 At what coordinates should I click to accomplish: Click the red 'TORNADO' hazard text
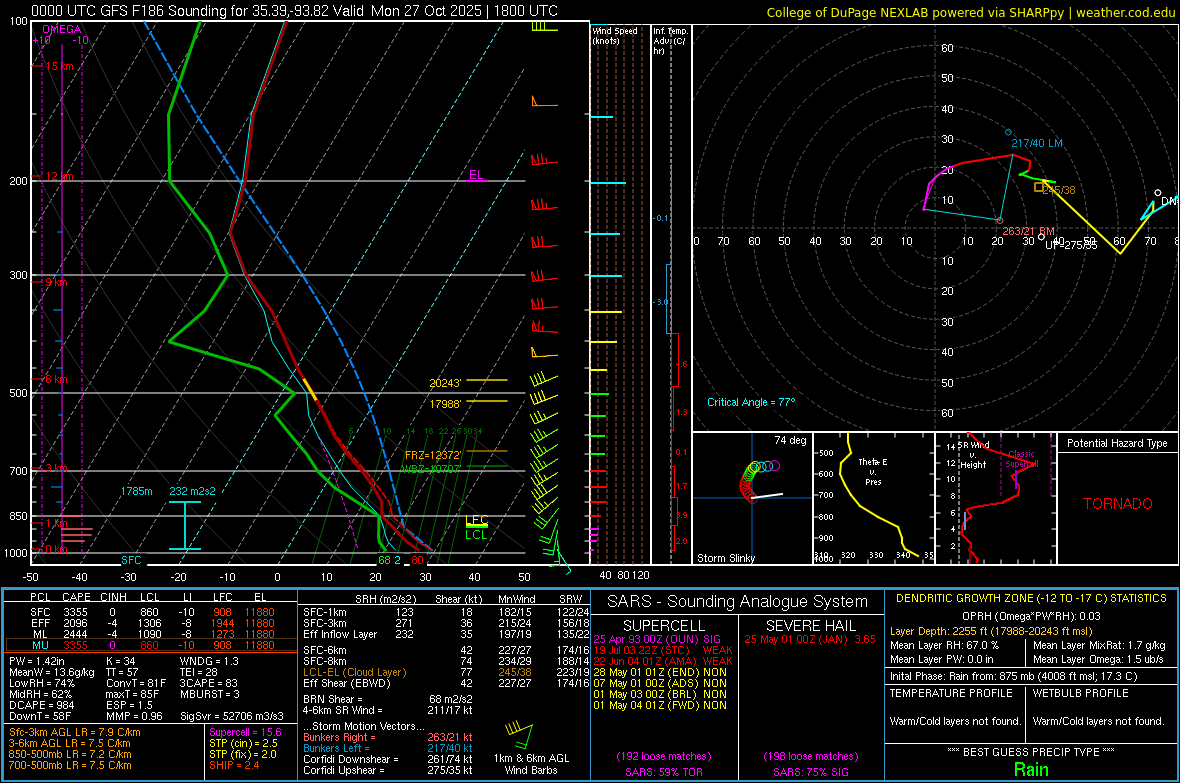(1118, 504)
